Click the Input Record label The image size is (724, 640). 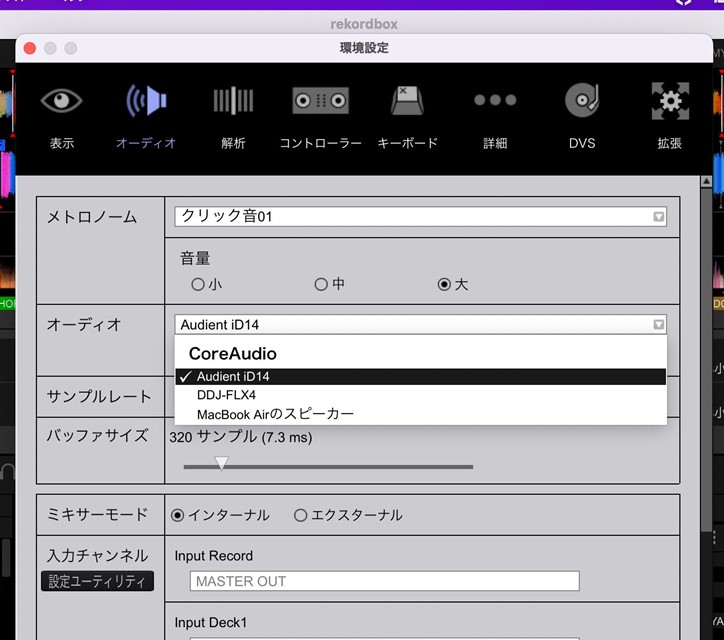click(x=214, y=556)
